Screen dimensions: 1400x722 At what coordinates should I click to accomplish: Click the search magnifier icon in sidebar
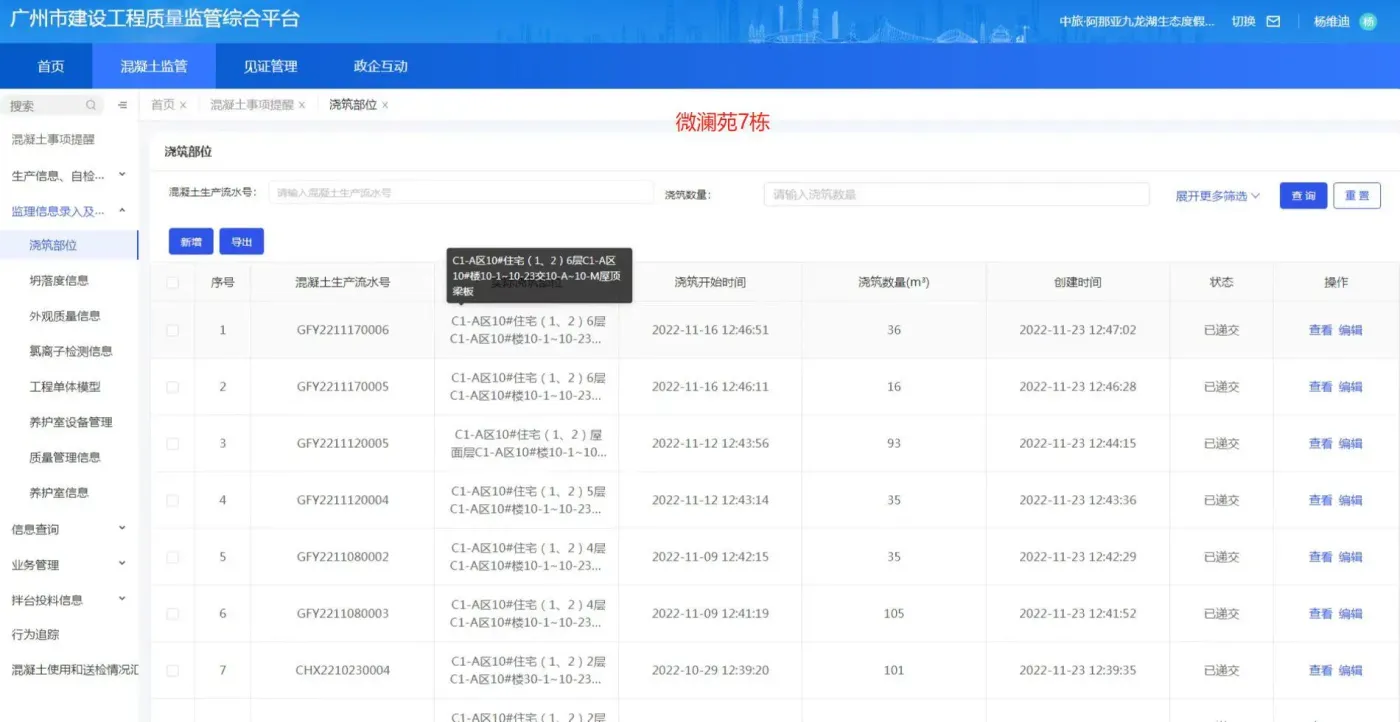coord(91,105)
